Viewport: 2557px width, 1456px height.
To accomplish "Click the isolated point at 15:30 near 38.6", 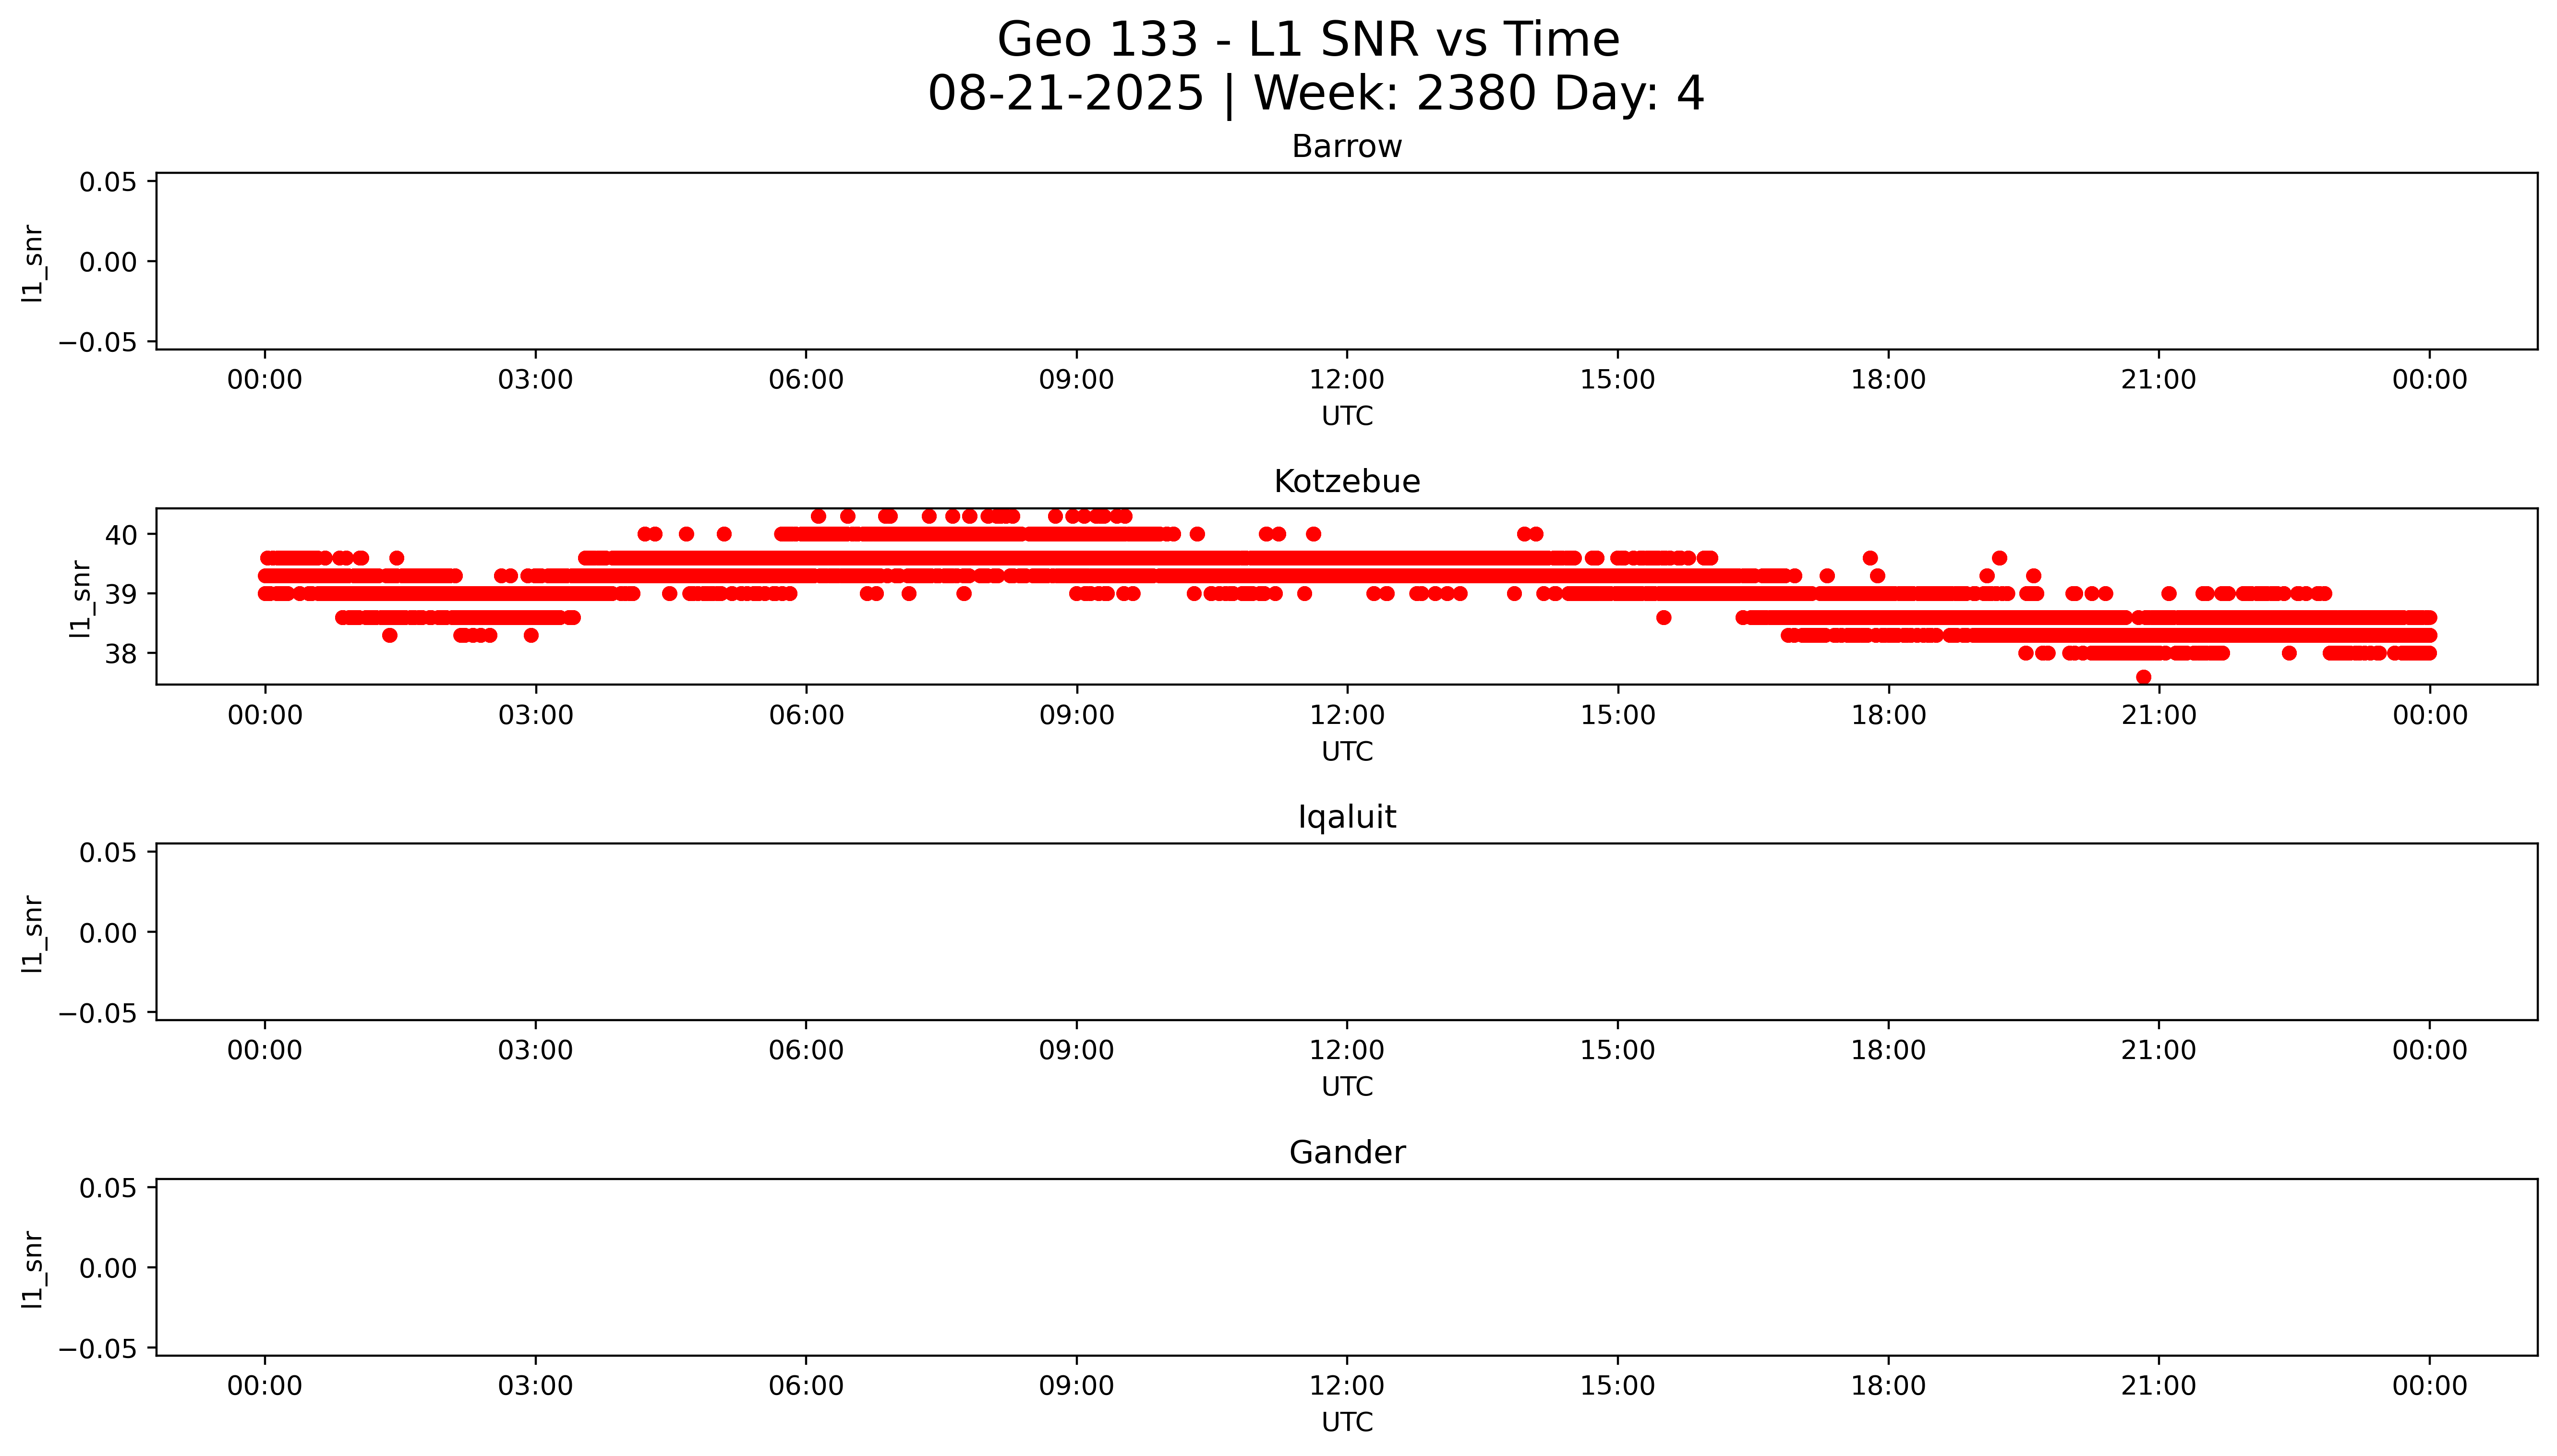I will [1663, 618].
